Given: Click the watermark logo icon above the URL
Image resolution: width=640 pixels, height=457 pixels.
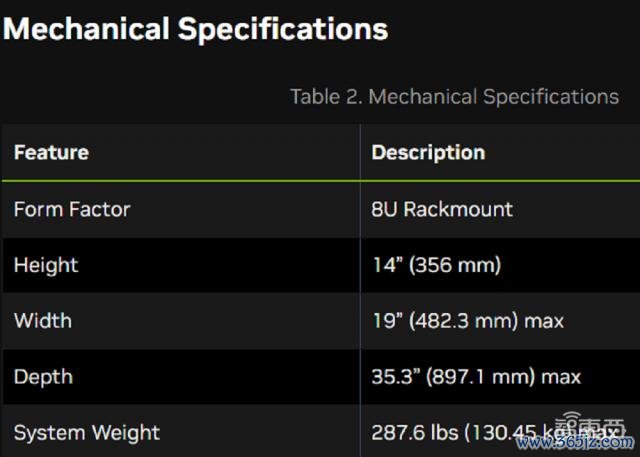Looking at the screenshot, I should 594,424.
